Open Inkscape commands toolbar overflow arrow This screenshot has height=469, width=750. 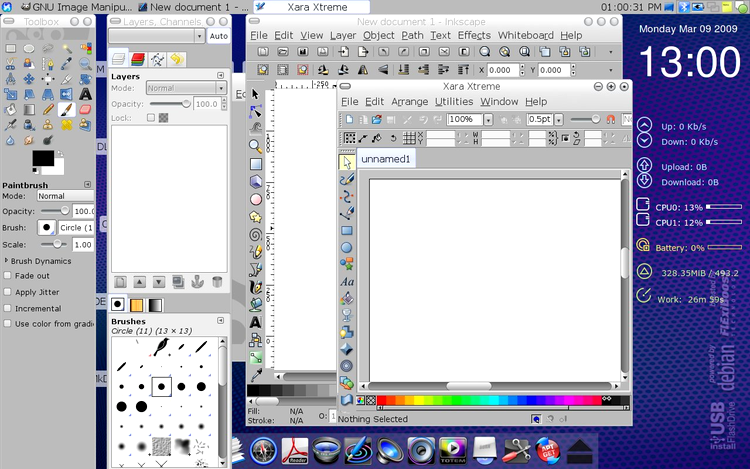click(611, 52)
